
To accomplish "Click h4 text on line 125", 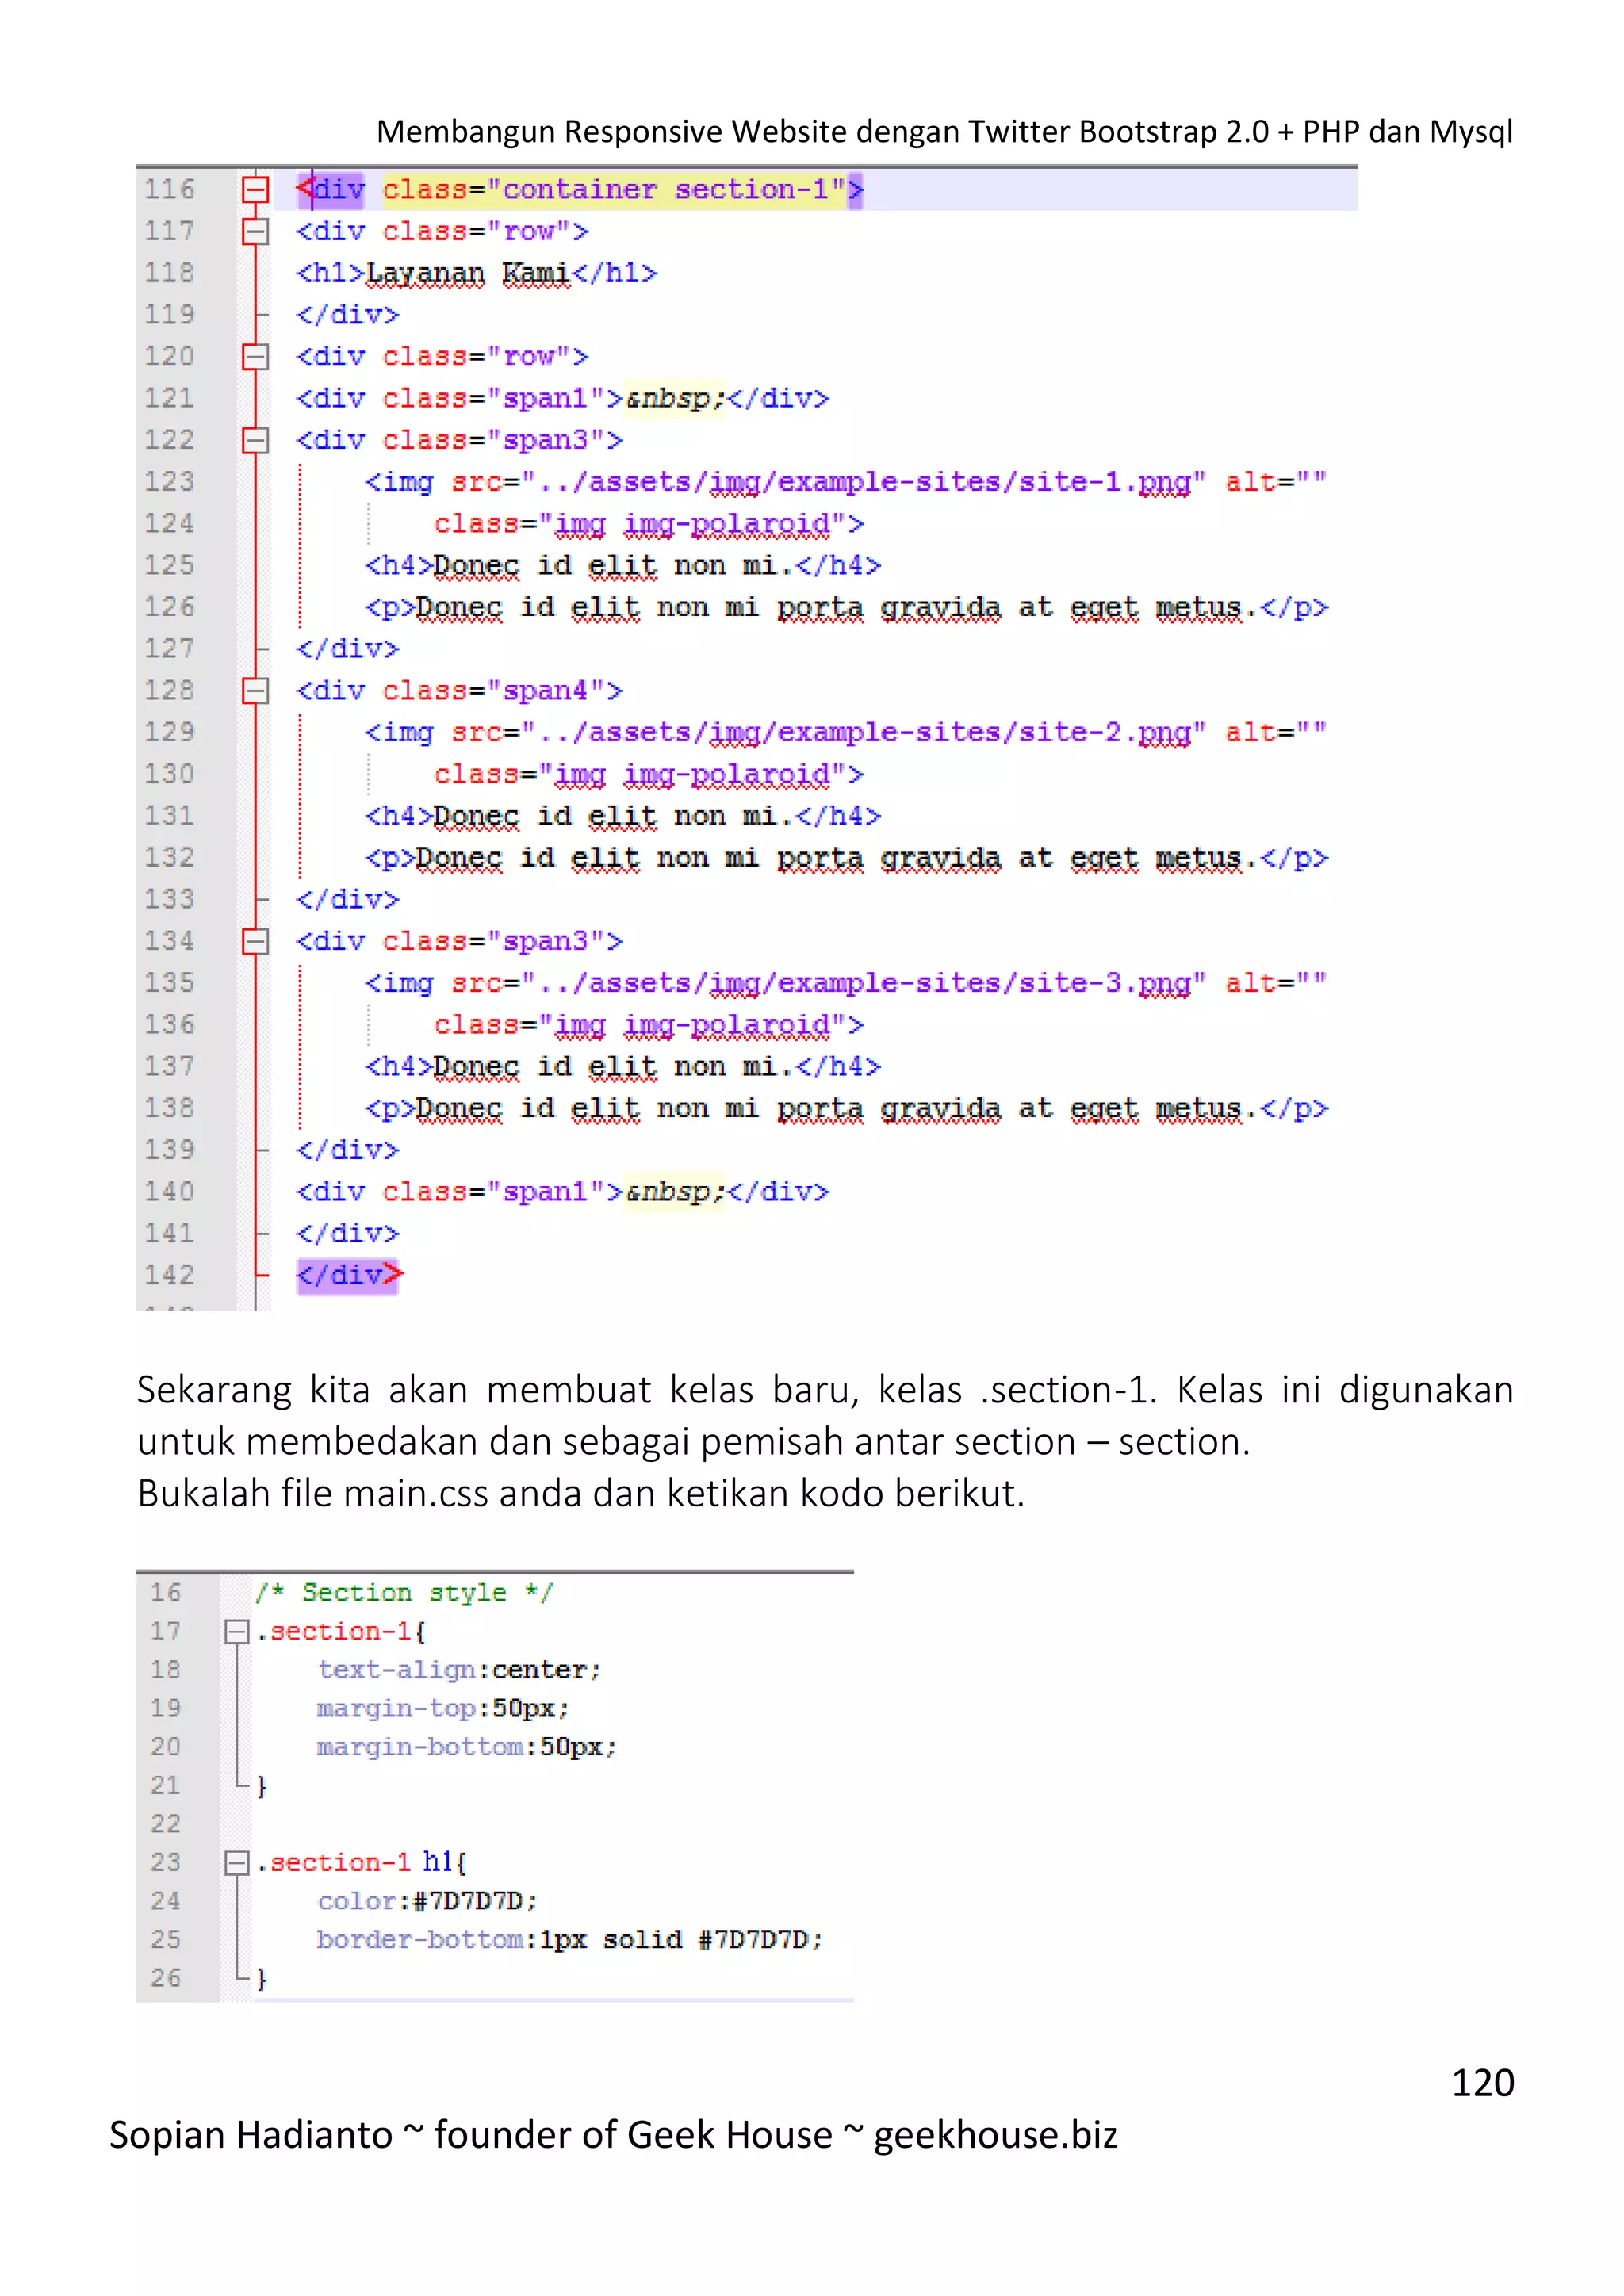I will (614, 566).
